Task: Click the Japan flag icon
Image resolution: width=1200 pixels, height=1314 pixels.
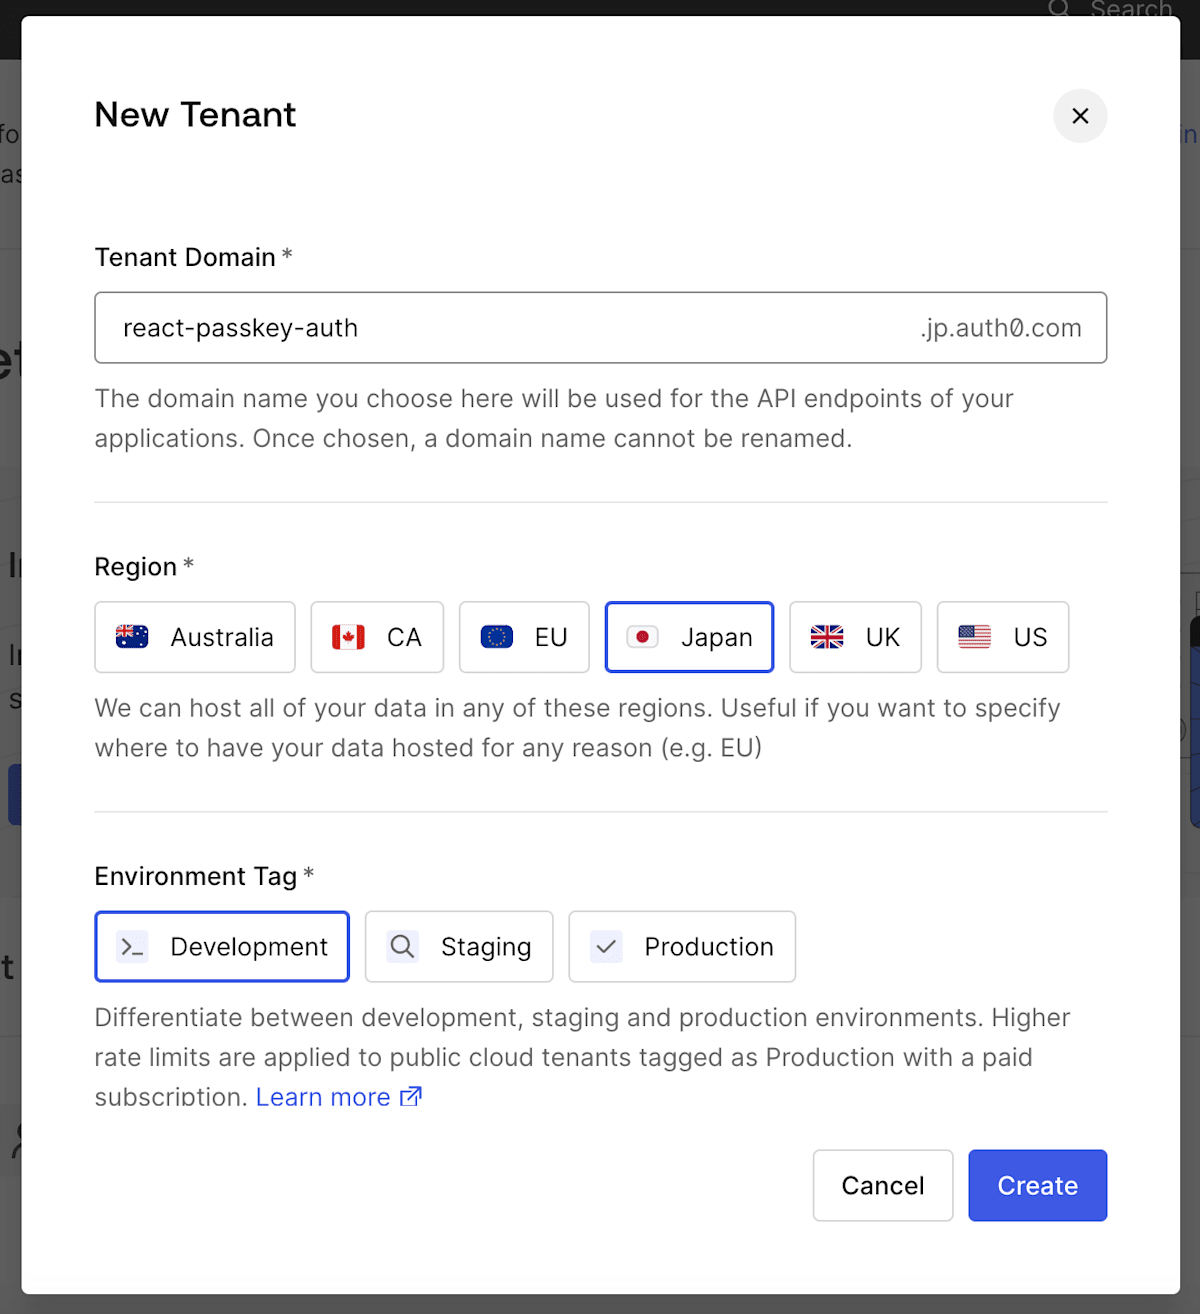Action: tap(643, 637)
